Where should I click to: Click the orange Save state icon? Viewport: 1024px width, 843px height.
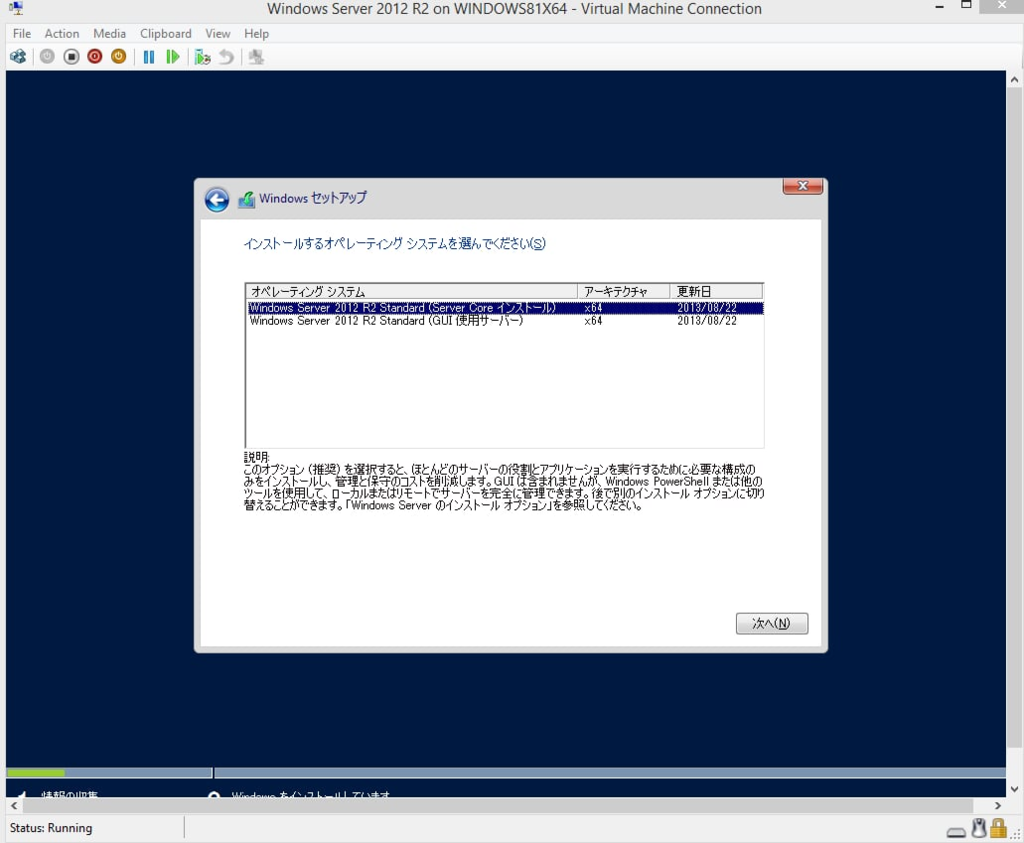coord(118,57)
